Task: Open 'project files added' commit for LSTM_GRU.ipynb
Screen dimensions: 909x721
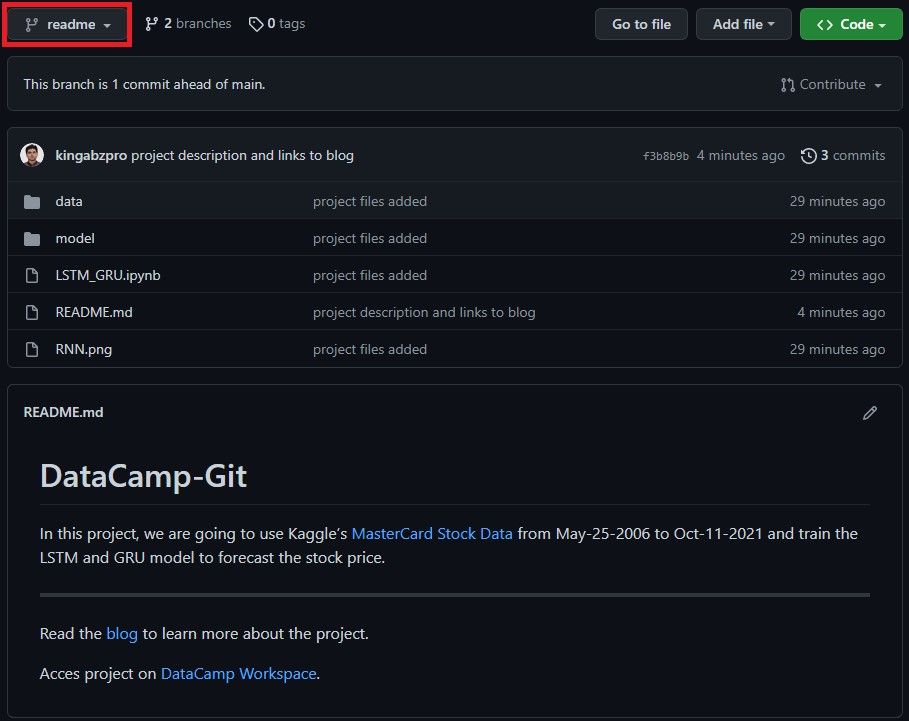Action: click(x=370, y=275)
